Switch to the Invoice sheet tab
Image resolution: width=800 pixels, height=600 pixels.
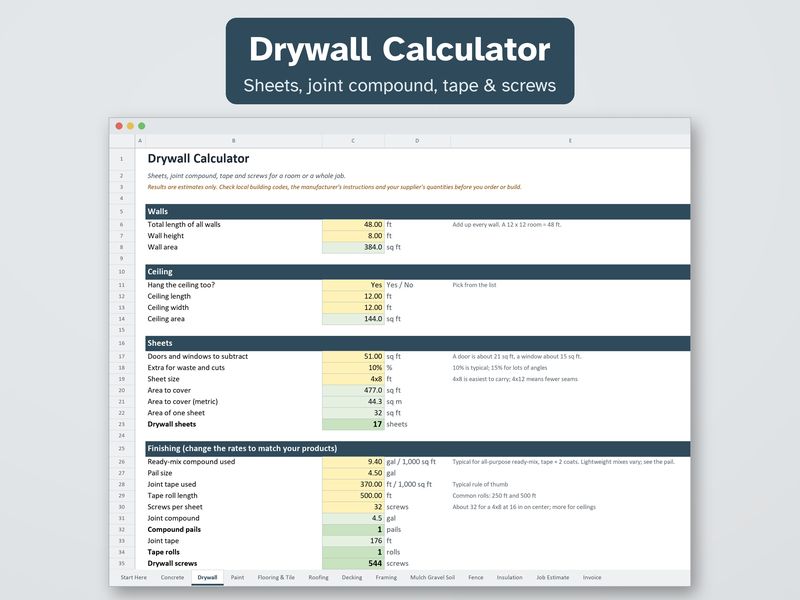tap(592, 578)
